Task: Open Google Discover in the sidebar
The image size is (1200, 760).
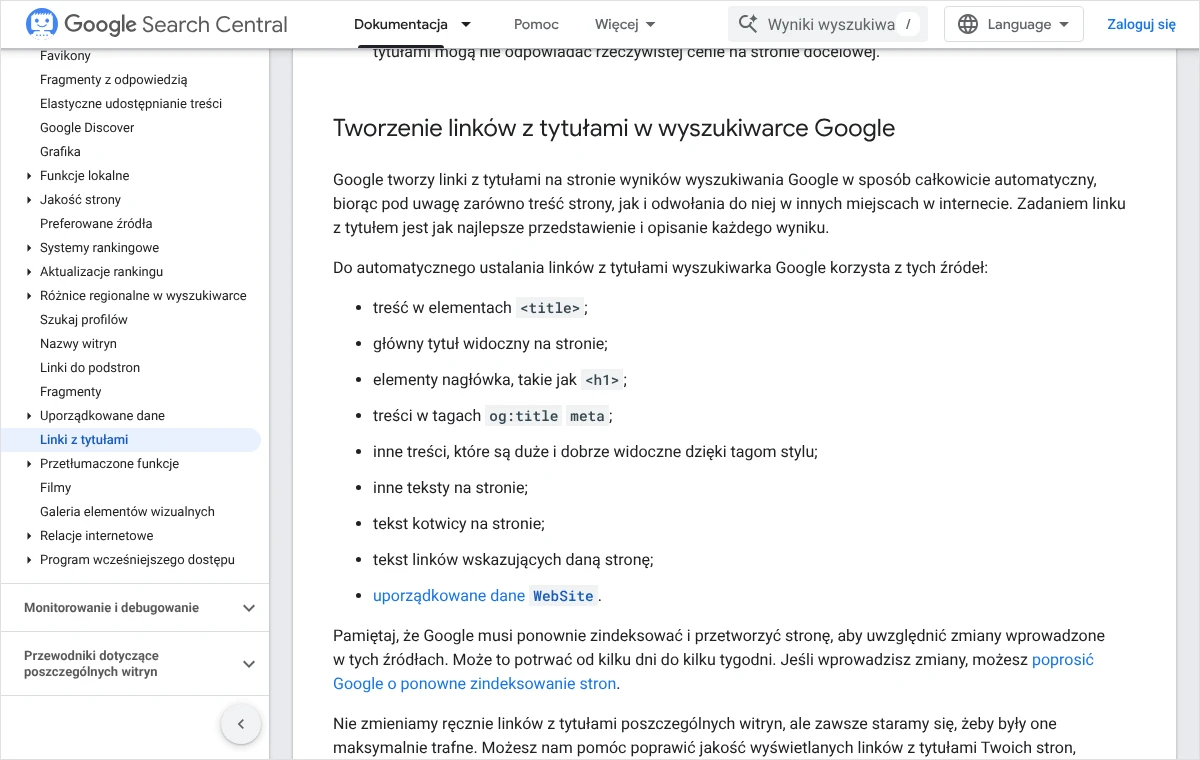Action: coord(87,128)
